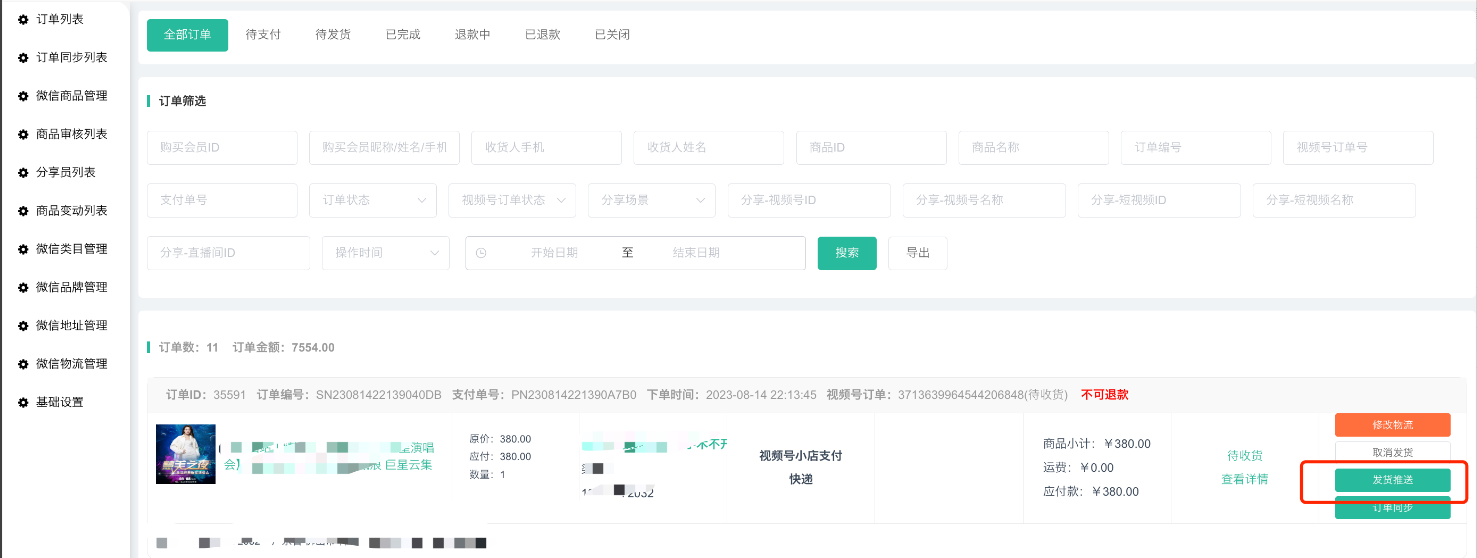This screenshot has height=558, width=1477.
Task: Click the gear icon beside 微信商品管理
Action: click(x=23, y=96)
